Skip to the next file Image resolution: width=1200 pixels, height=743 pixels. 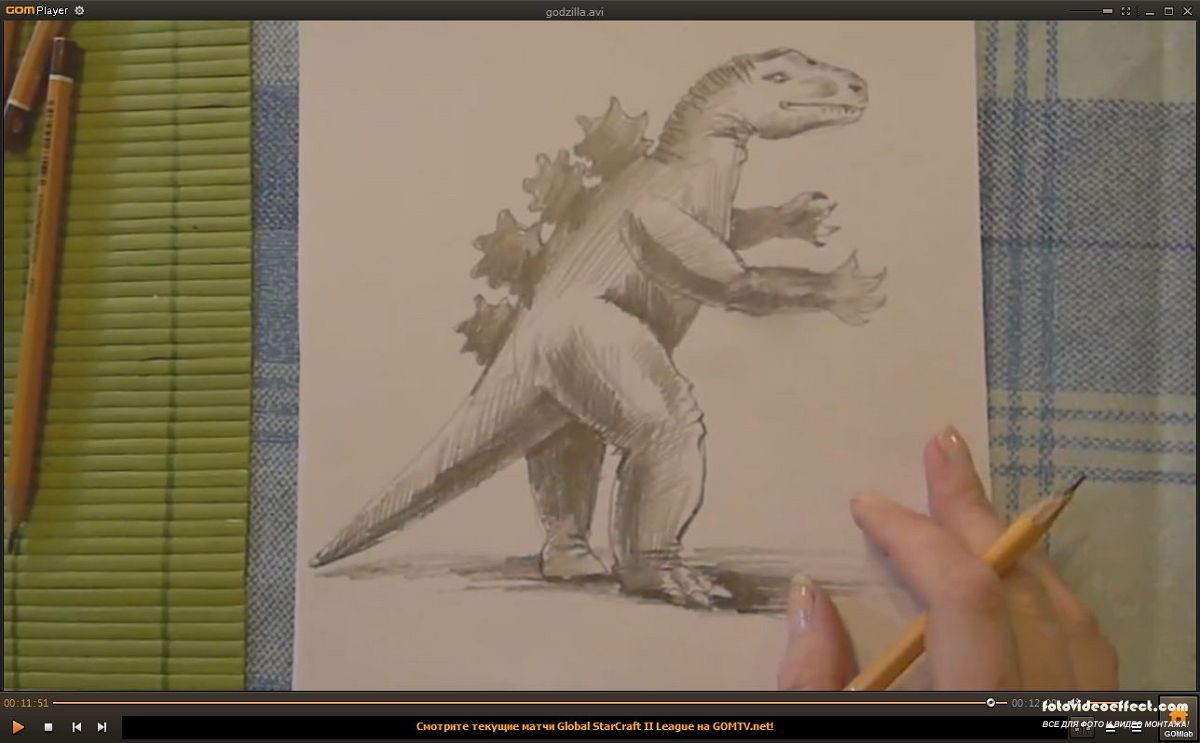(x=102, y=727)
